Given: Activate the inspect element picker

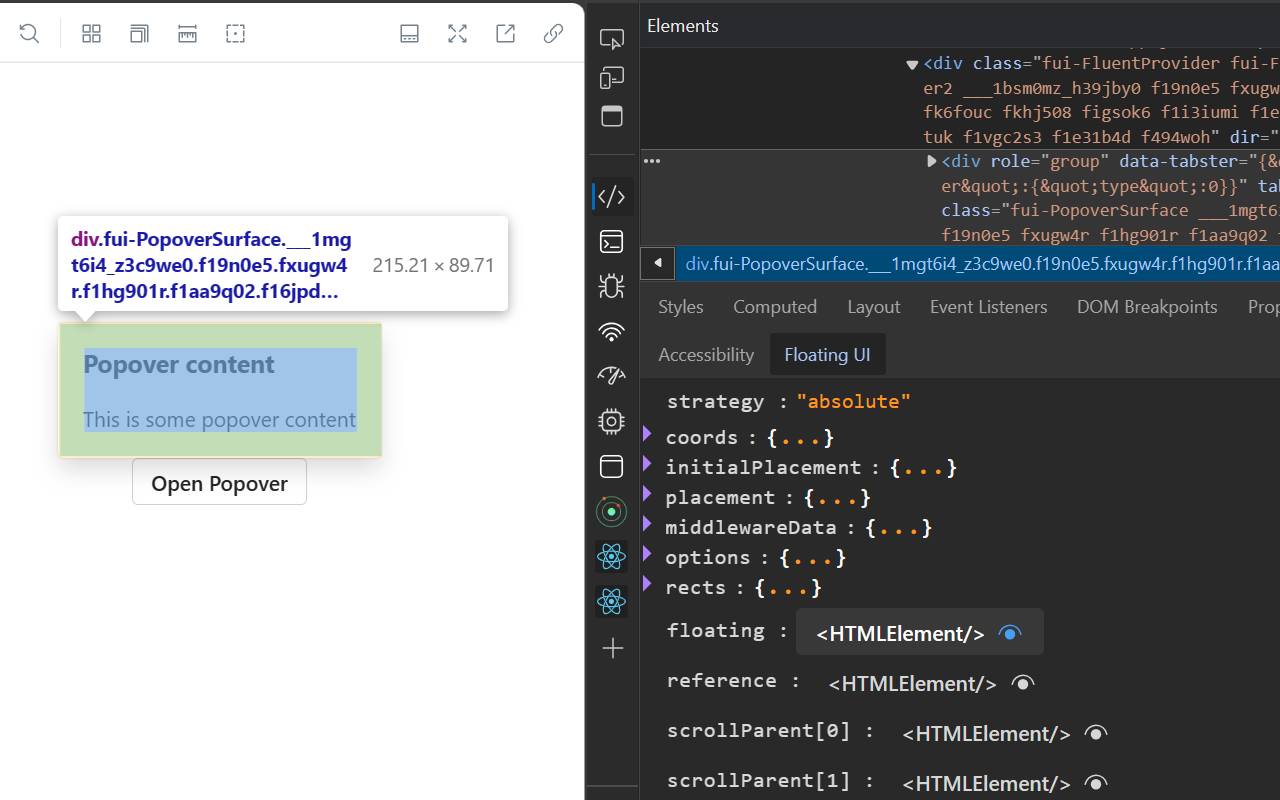Looking at the screenshot, I should point(611,39).
